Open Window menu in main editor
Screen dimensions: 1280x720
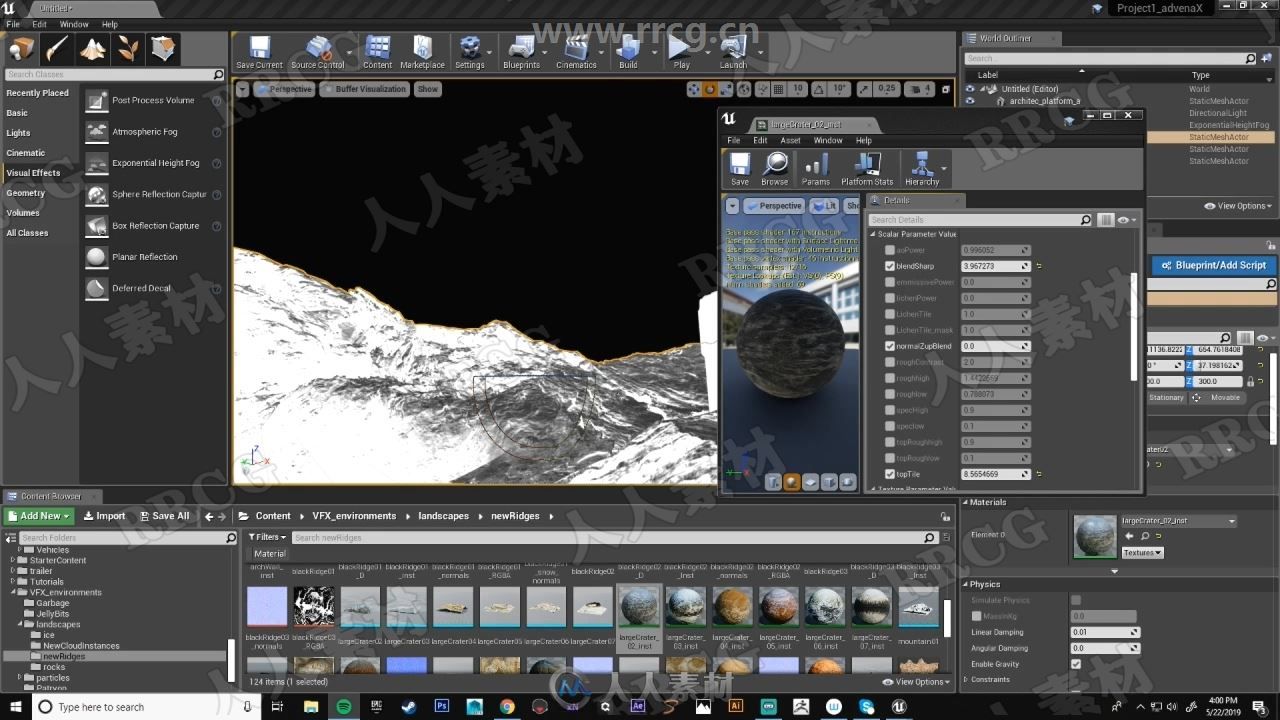[74, 24]
